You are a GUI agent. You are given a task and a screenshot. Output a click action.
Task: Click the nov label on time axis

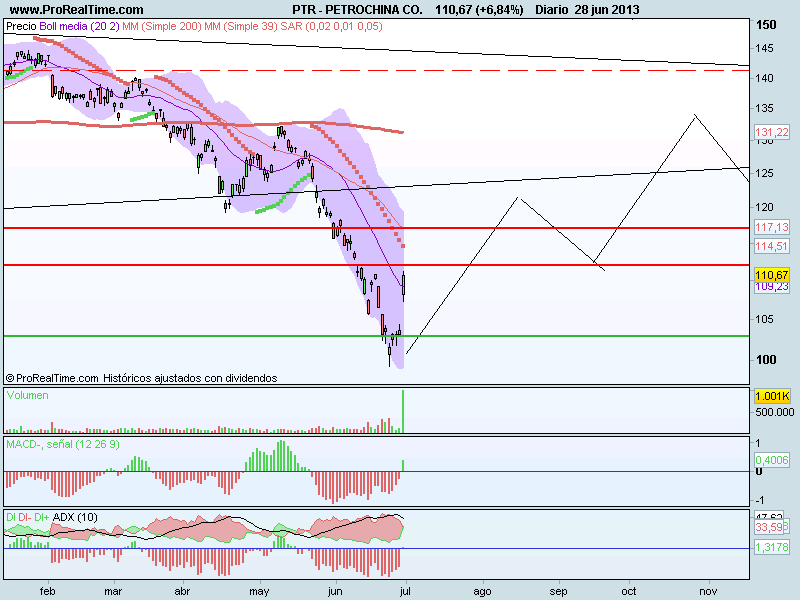(x=708, y=591)
